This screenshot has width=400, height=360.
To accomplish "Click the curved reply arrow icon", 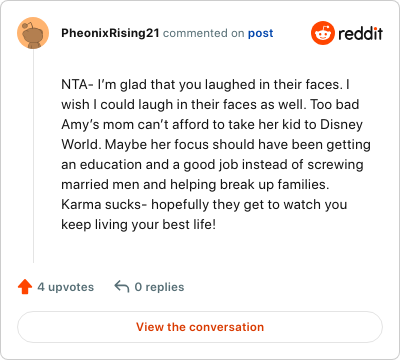I will tap(122, 287).
